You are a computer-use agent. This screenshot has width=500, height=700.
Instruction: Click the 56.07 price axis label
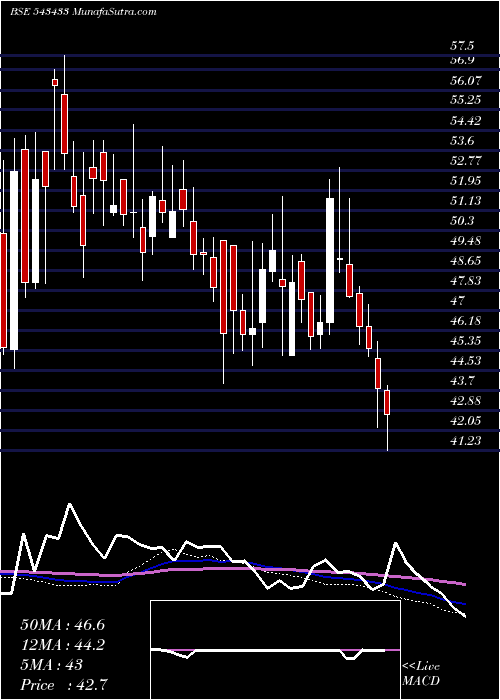click(x=465, y=81)
